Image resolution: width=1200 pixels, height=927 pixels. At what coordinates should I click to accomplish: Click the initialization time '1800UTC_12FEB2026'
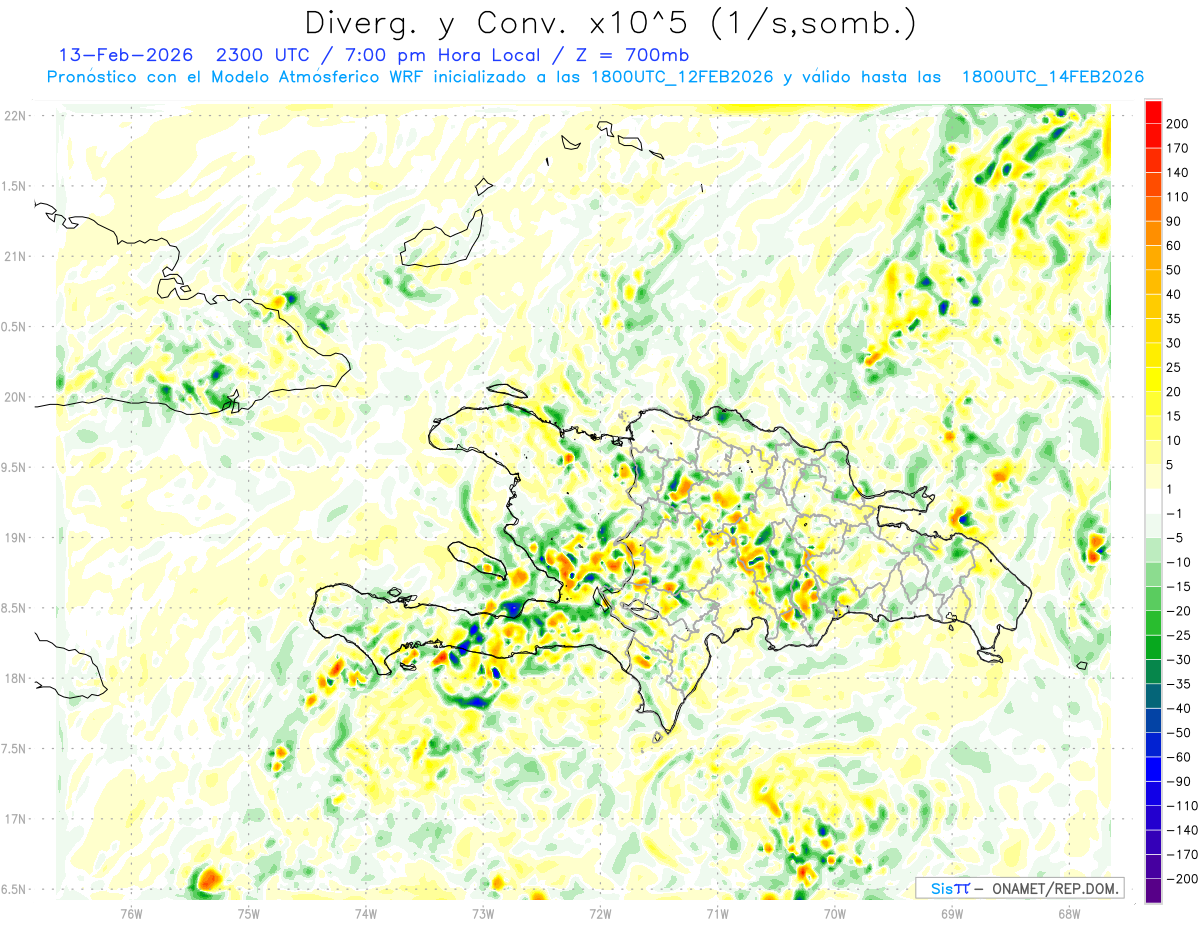tap(681, 77)
